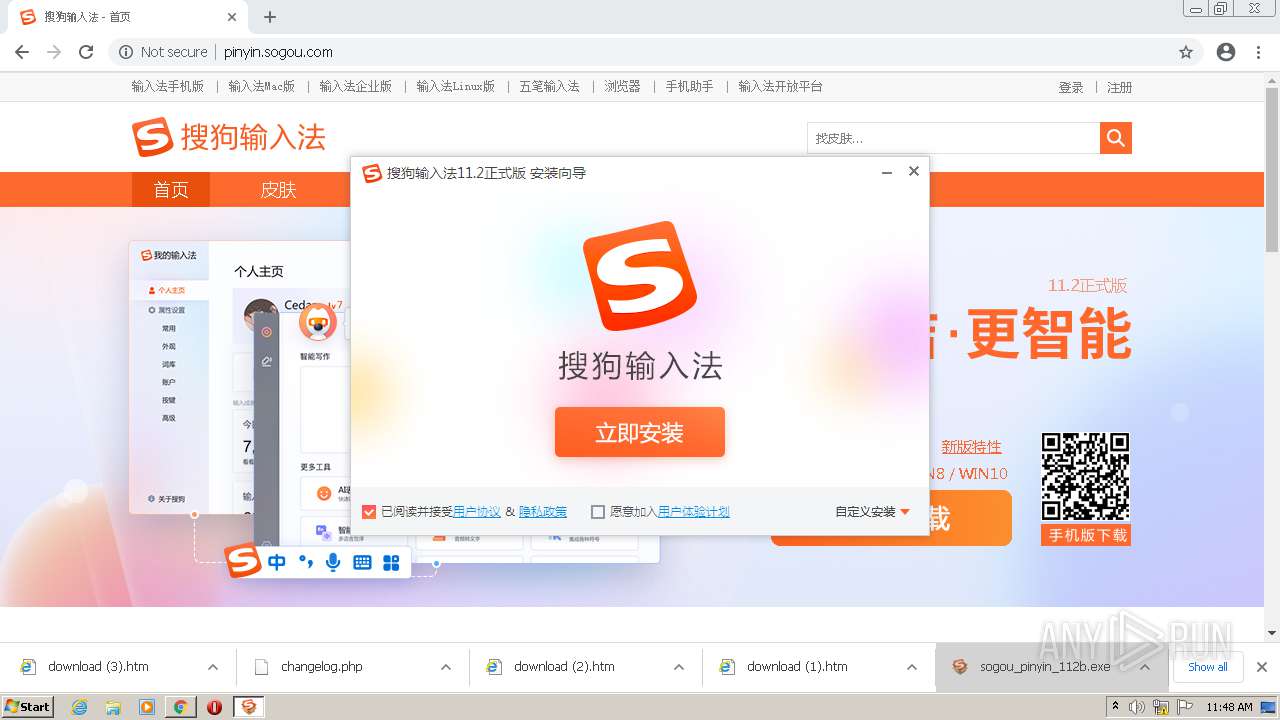Open Chrome's three-dot menu
The image size is (1280, 720).
tap(1258, 52)
